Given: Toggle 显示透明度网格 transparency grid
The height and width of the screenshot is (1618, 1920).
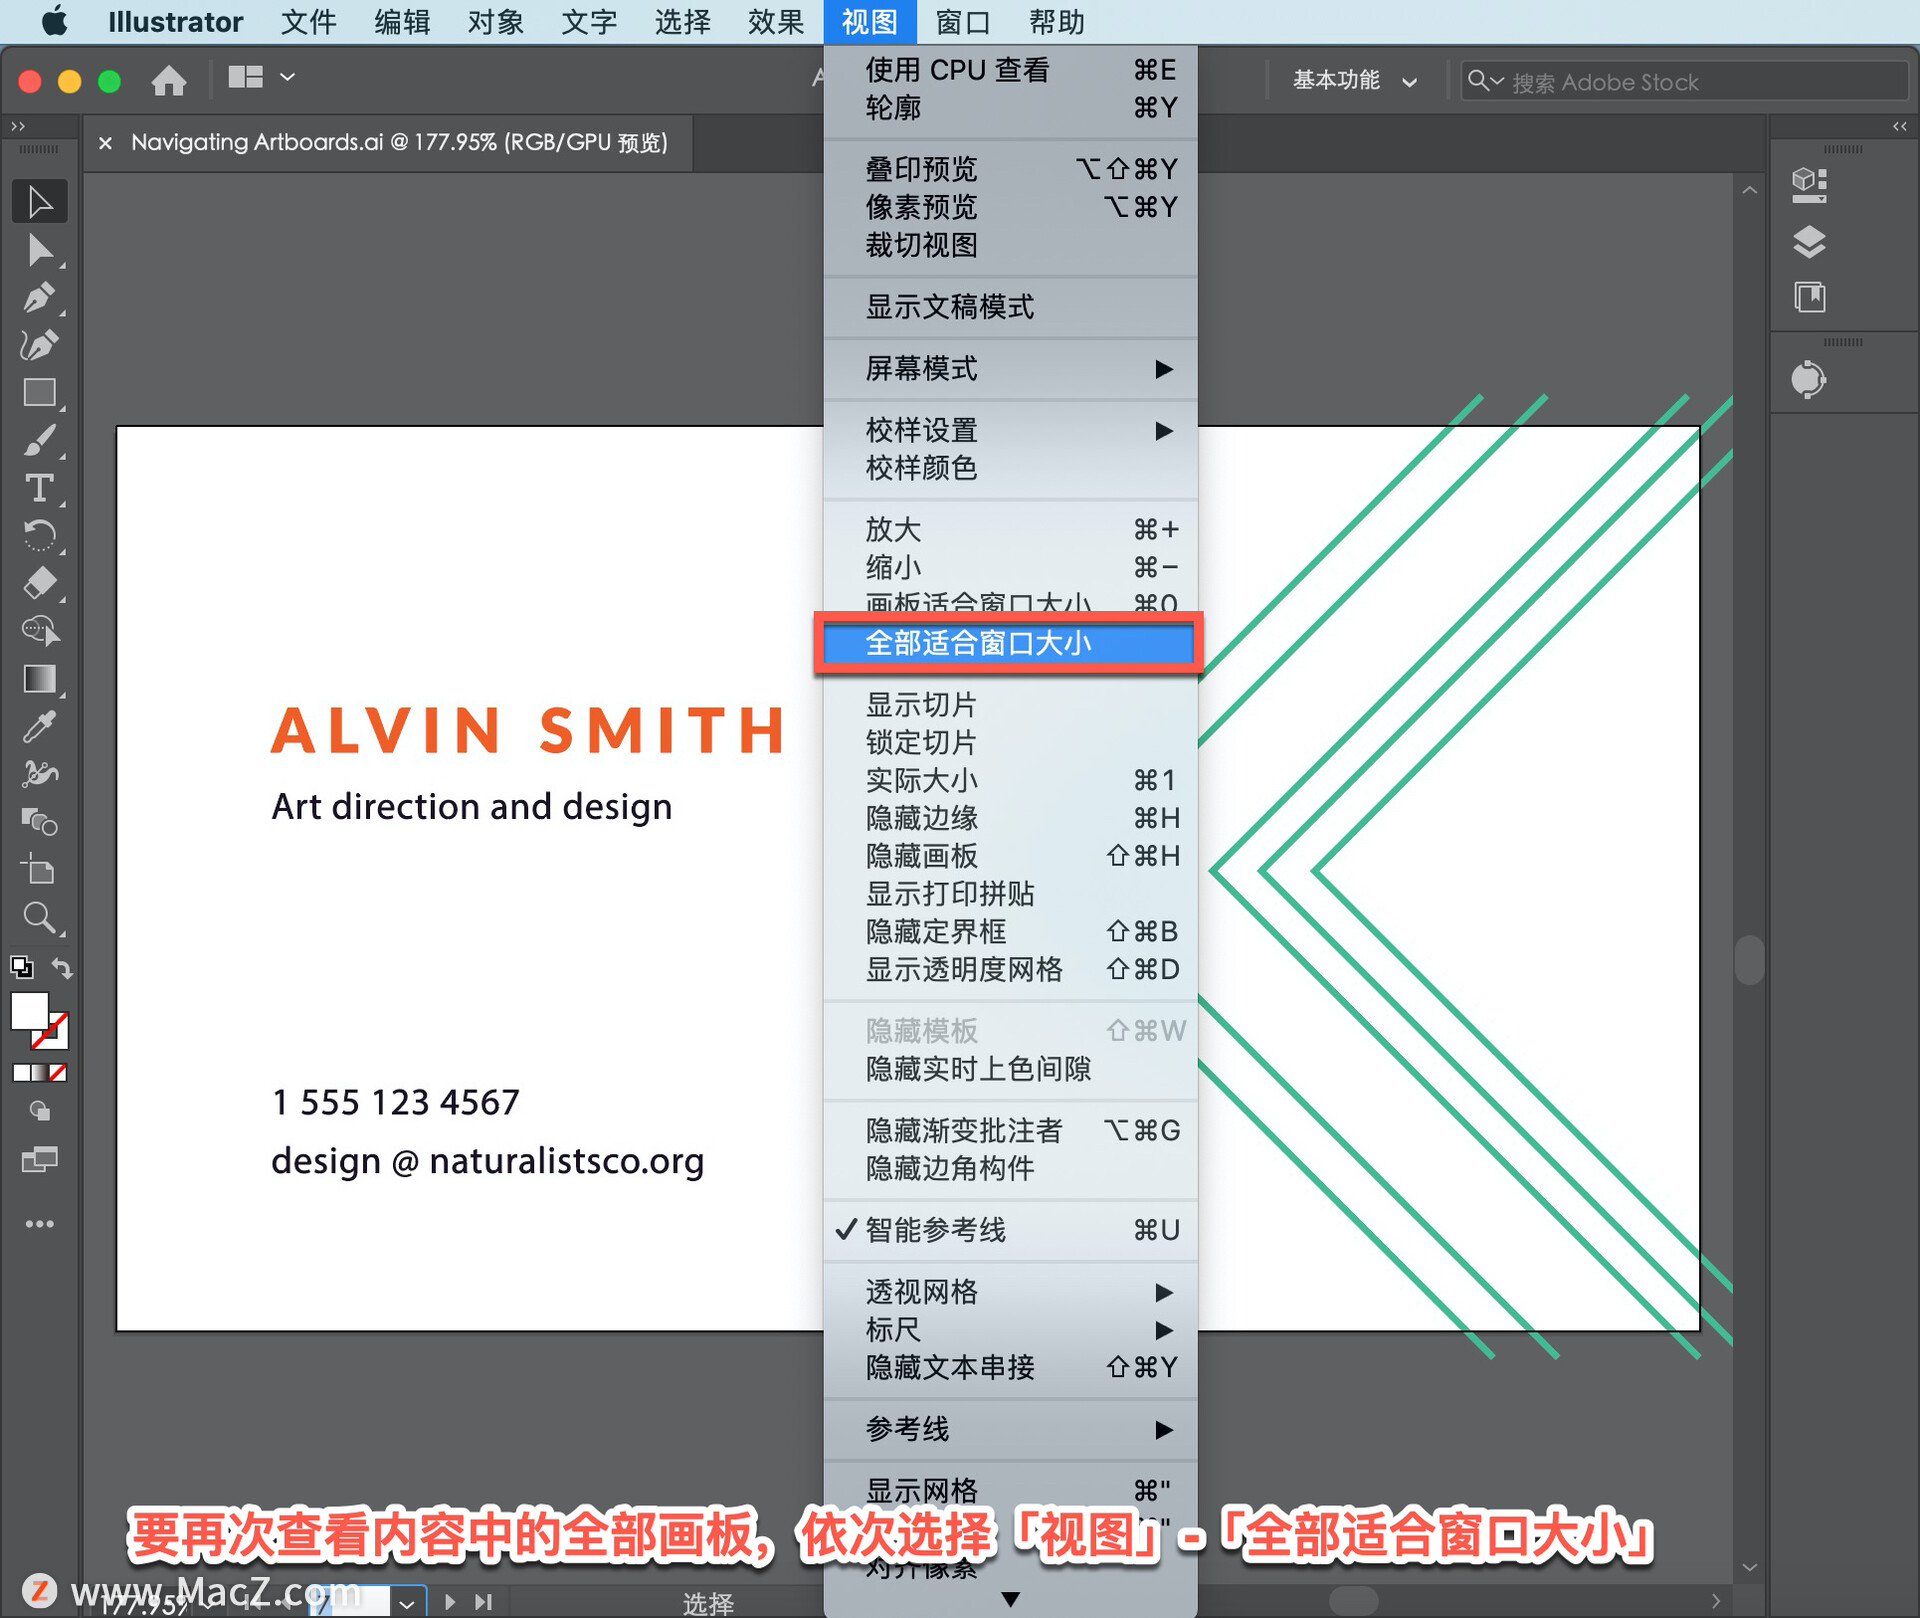Looking at the screenshot, I should coord(1010,969).
